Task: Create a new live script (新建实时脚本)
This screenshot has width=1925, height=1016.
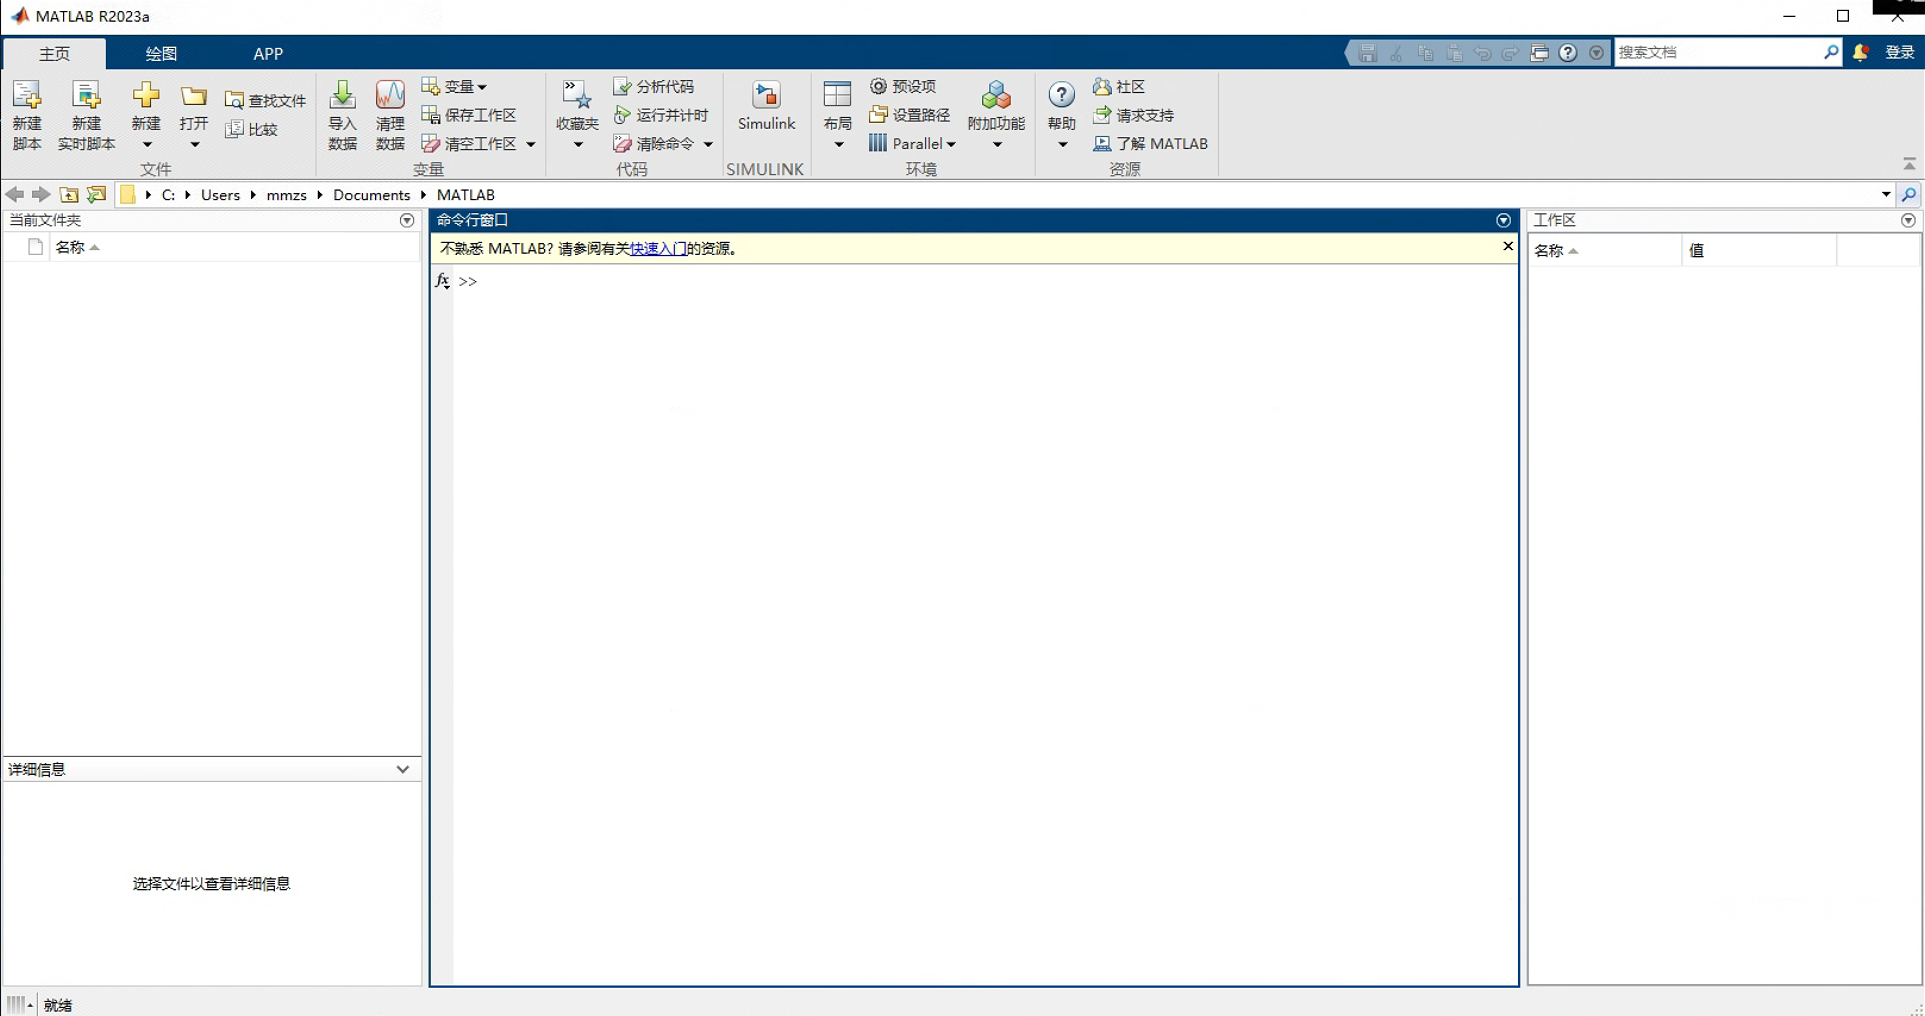Action: pos(86,115)
